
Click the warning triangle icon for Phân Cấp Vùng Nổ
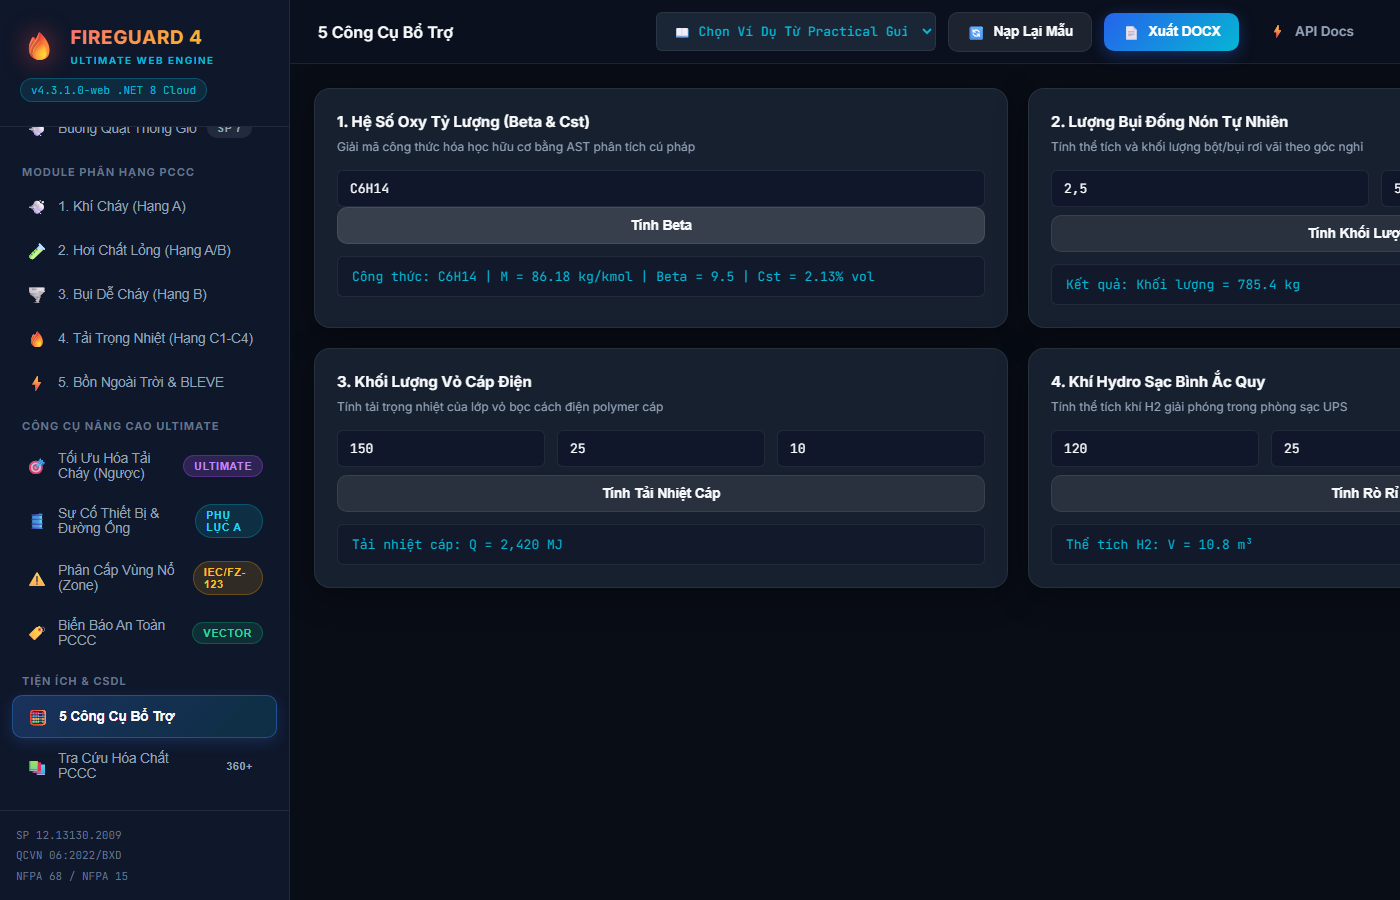(37, 578)
